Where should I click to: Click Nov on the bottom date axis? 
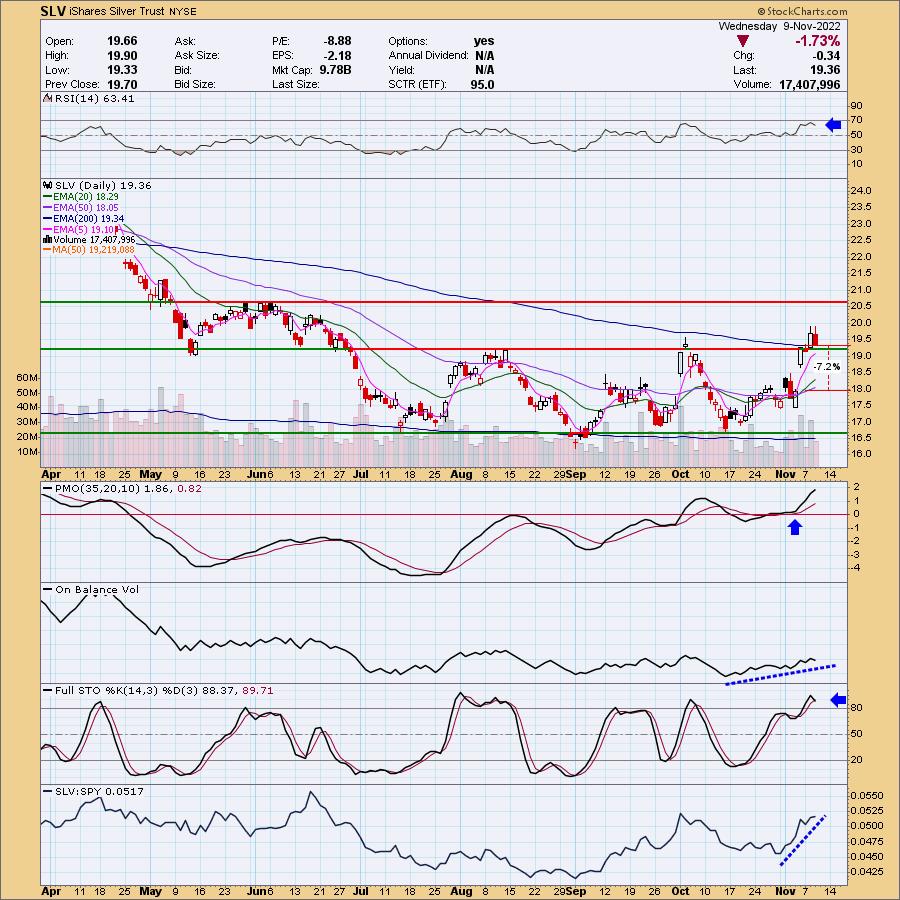785,891
